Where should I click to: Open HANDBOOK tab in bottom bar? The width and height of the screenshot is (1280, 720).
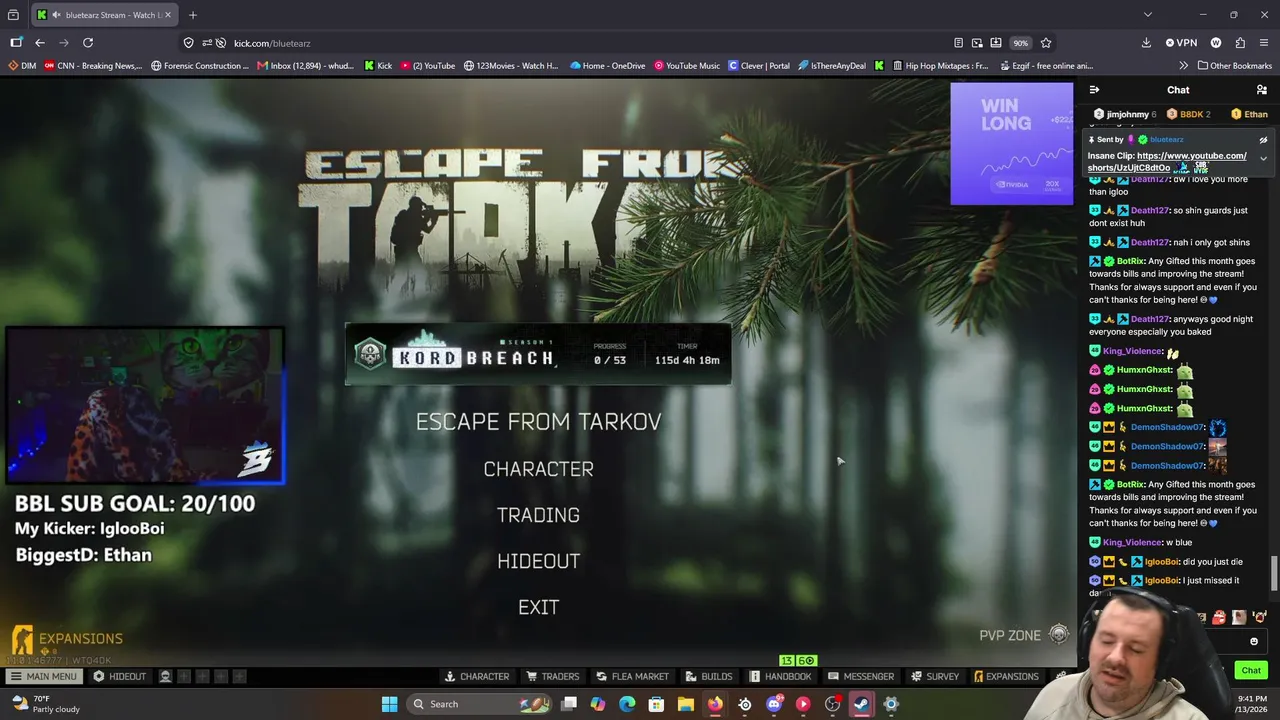[x=780, y=676]
